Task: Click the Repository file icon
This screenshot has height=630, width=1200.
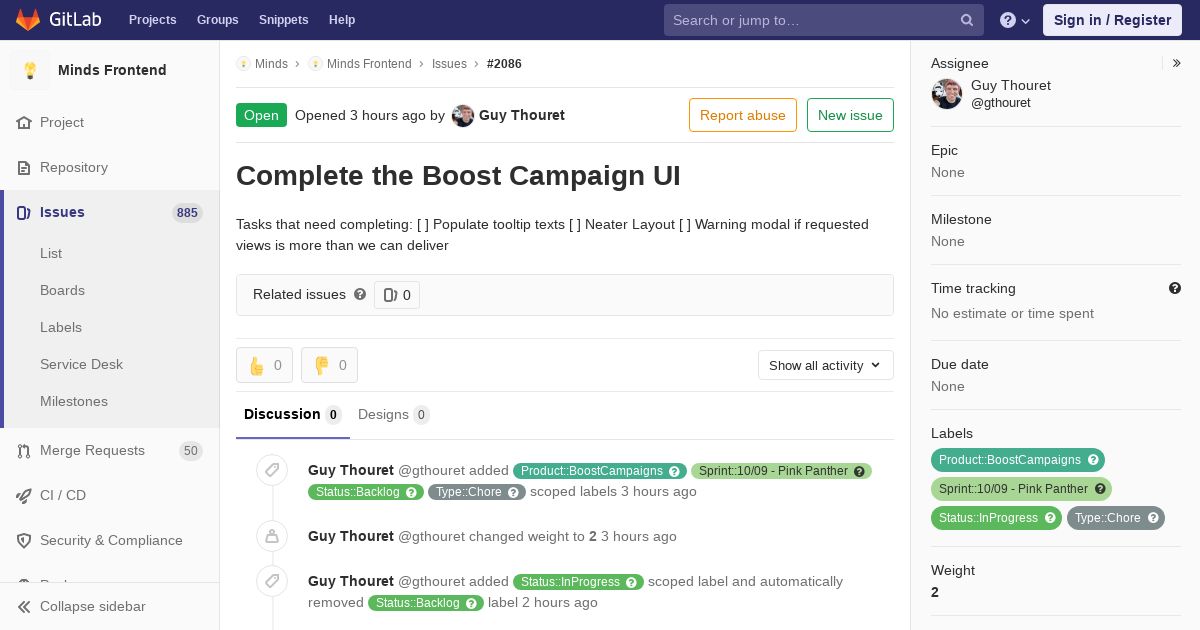Action: [x=24, y=167]
